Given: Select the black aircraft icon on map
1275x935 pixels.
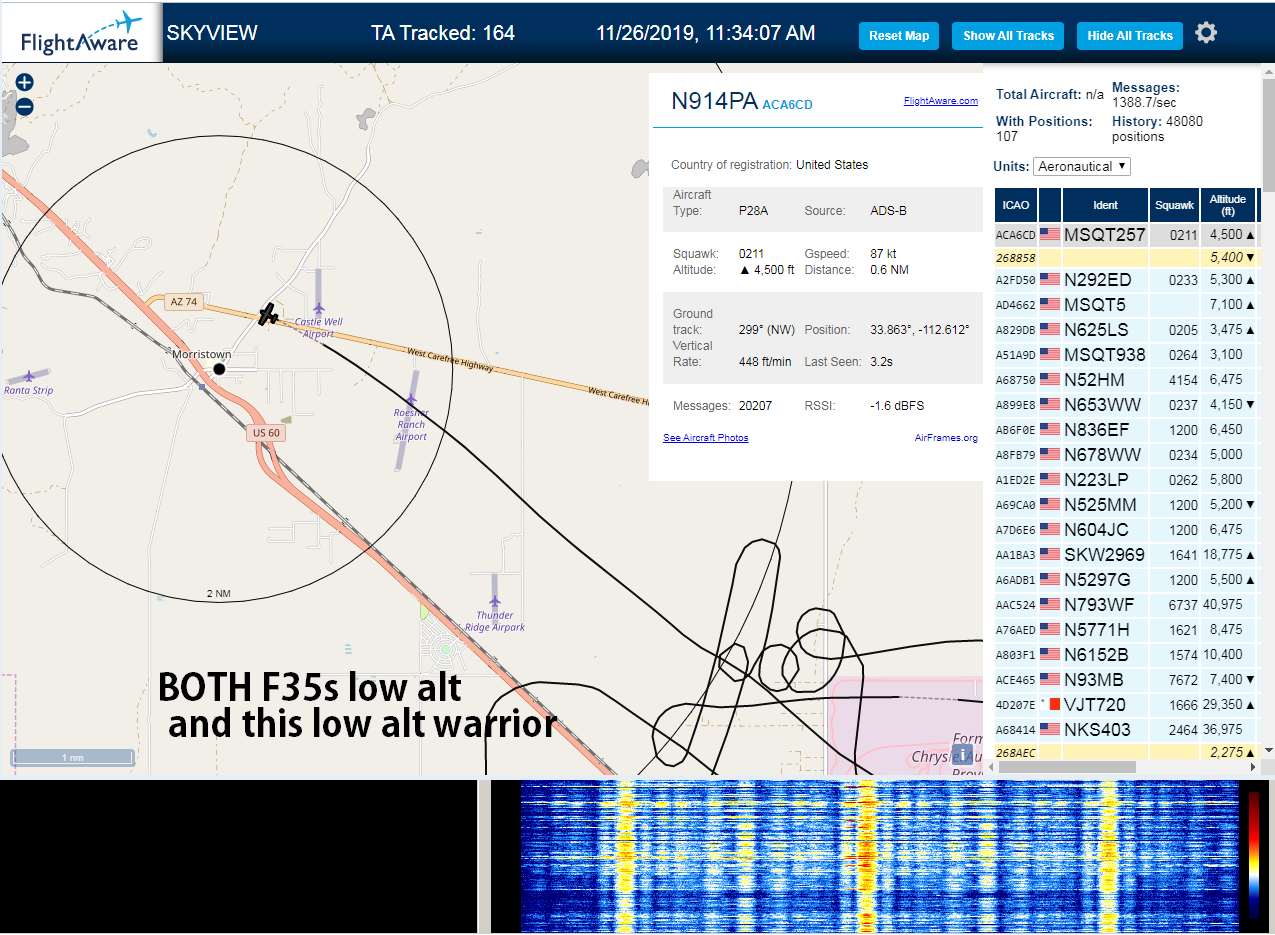Looking at the screenshot, I should tap(268, 314).
